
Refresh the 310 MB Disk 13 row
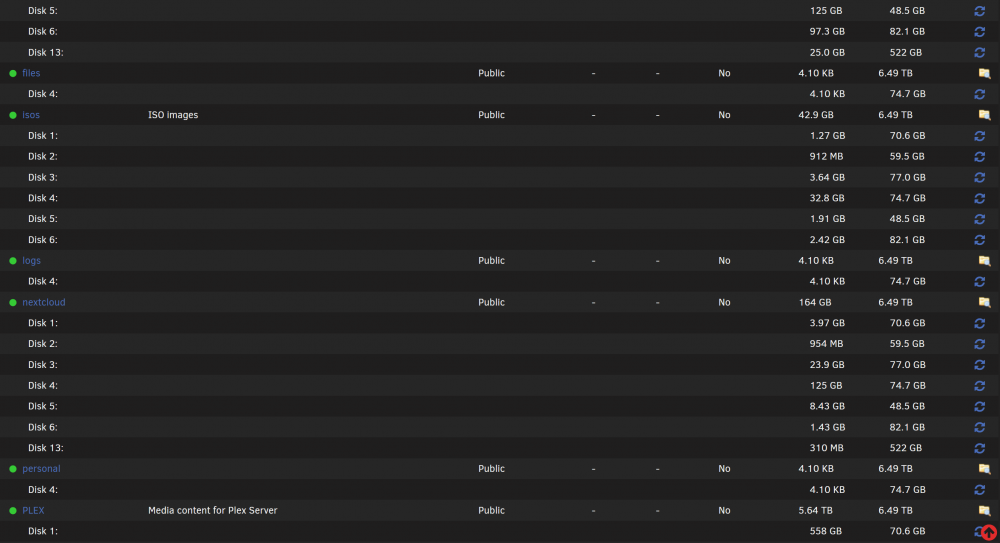pyautogui.click(x=980, y=449)
